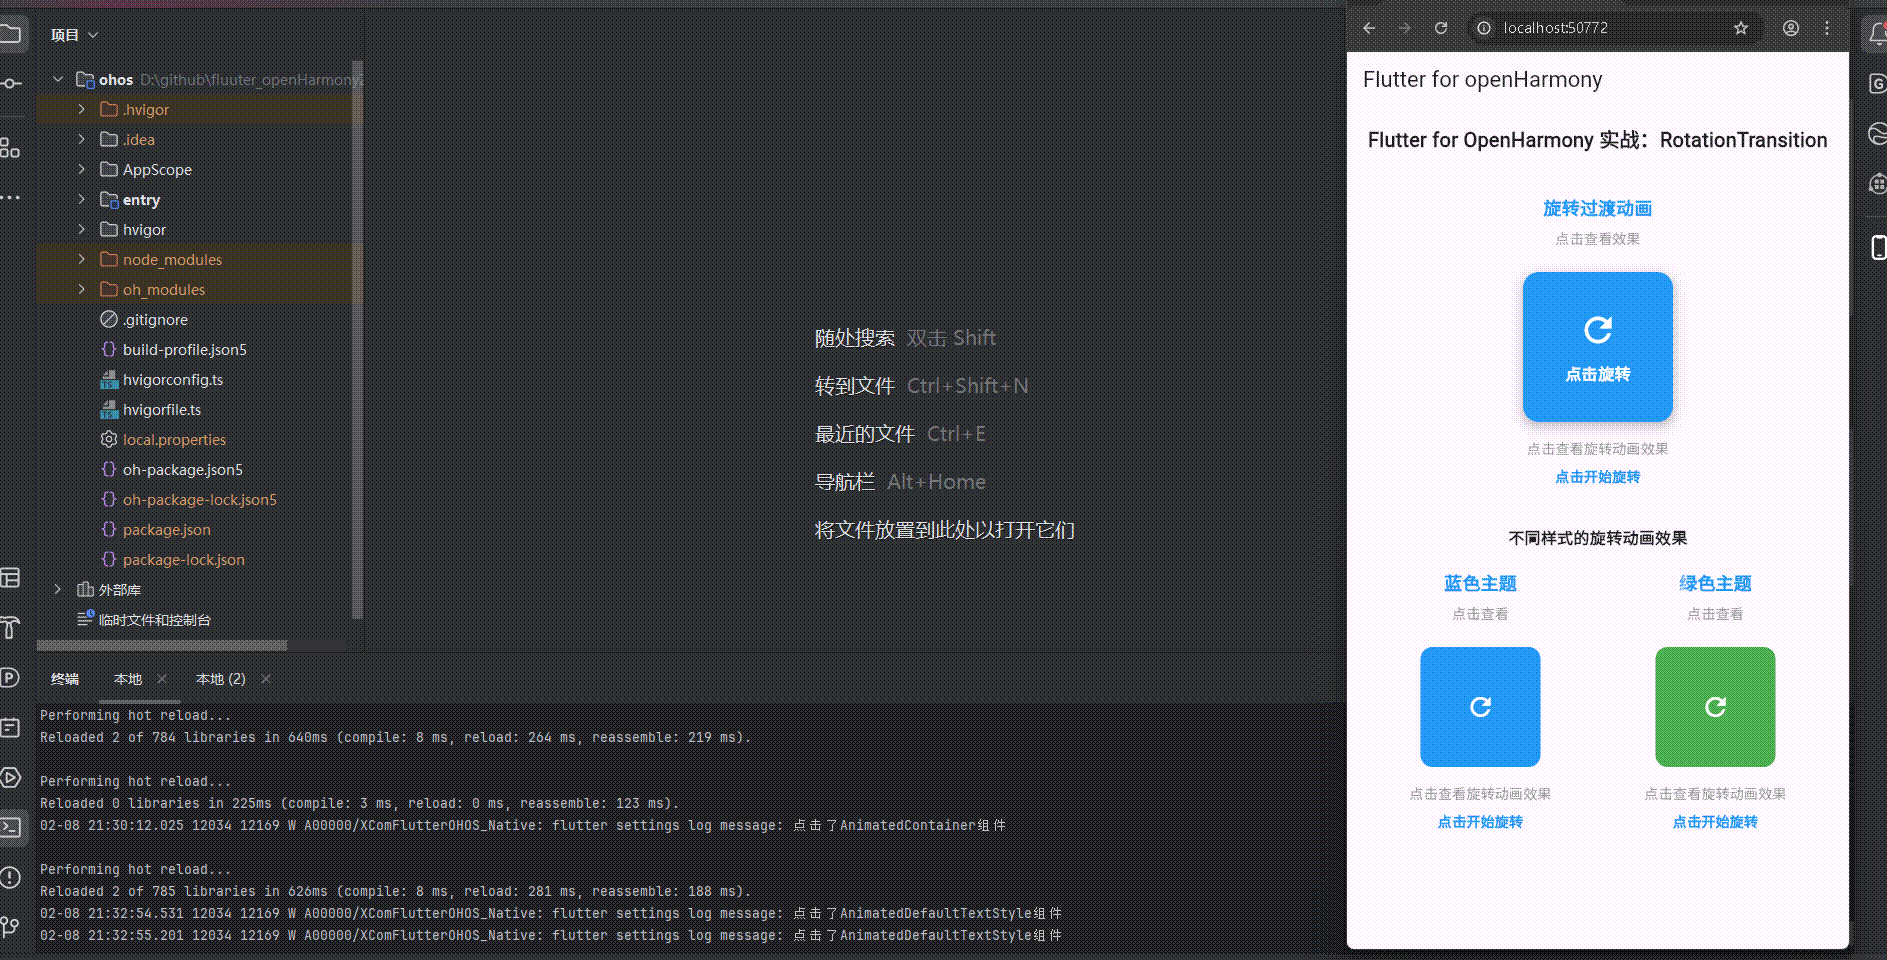
Task: Open the 项目 view dropdown
Action: (75, 35)
